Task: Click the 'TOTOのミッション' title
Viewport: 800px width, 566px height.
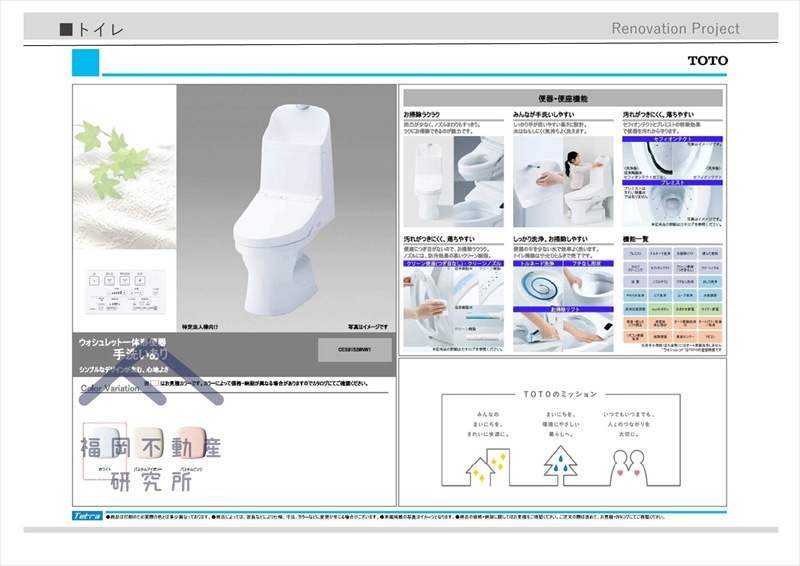Action: tap(560, 394)
